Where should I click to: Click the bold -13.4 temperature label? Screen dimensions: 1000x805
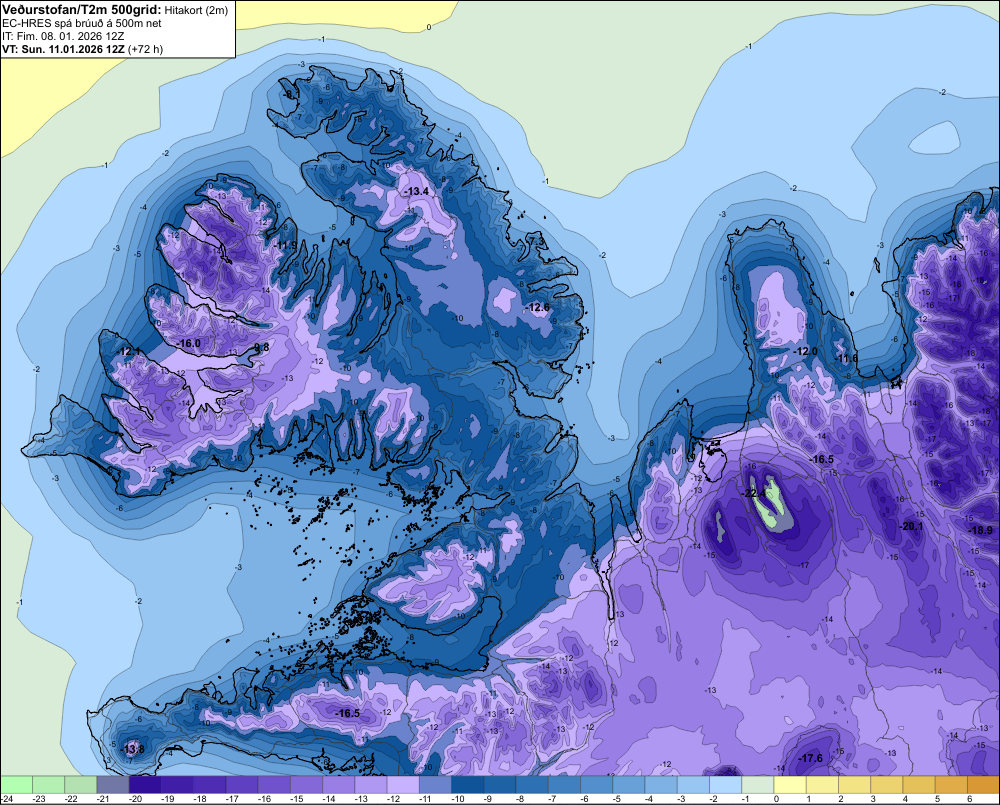pos(416,191)
